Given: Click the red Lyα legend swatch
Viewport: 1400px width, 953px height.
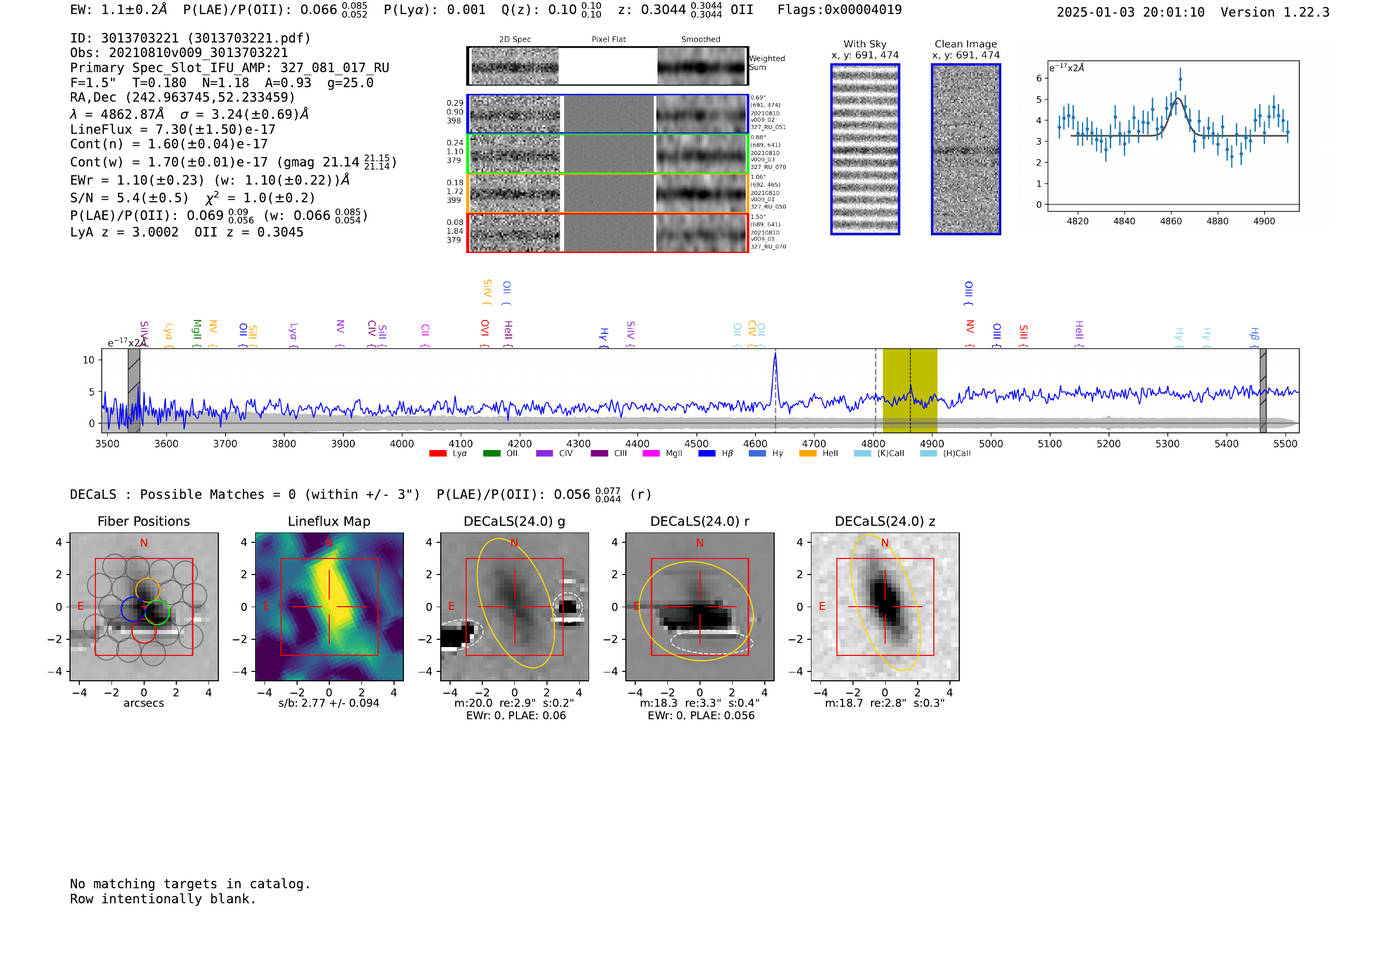Looking at the screenshot, I should point(437,454).
